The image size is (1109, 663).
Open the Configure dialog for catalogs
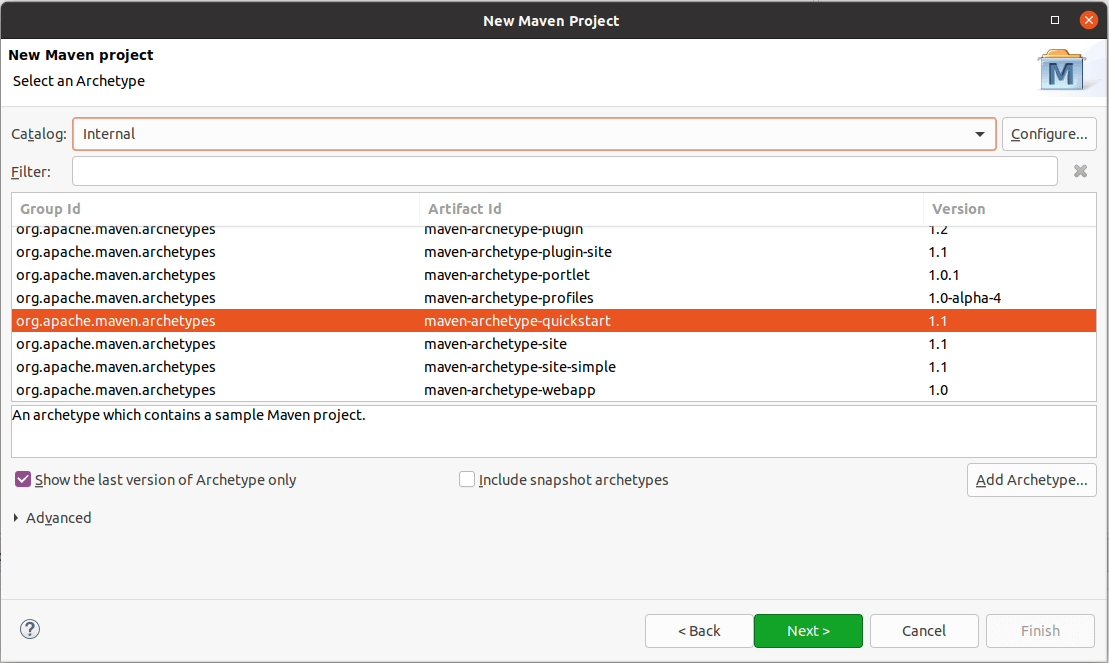[1049, 133]
